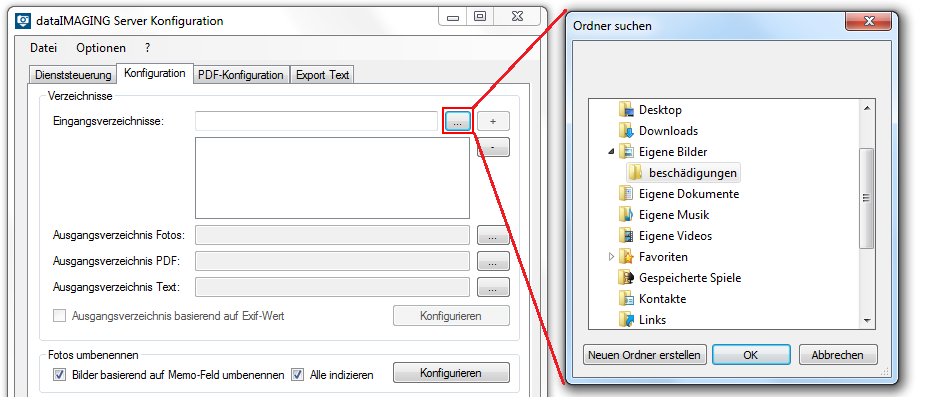This screenshot has height=404, width=931.
Task: Select Kontakte label in folder tree
Action: 663,299
